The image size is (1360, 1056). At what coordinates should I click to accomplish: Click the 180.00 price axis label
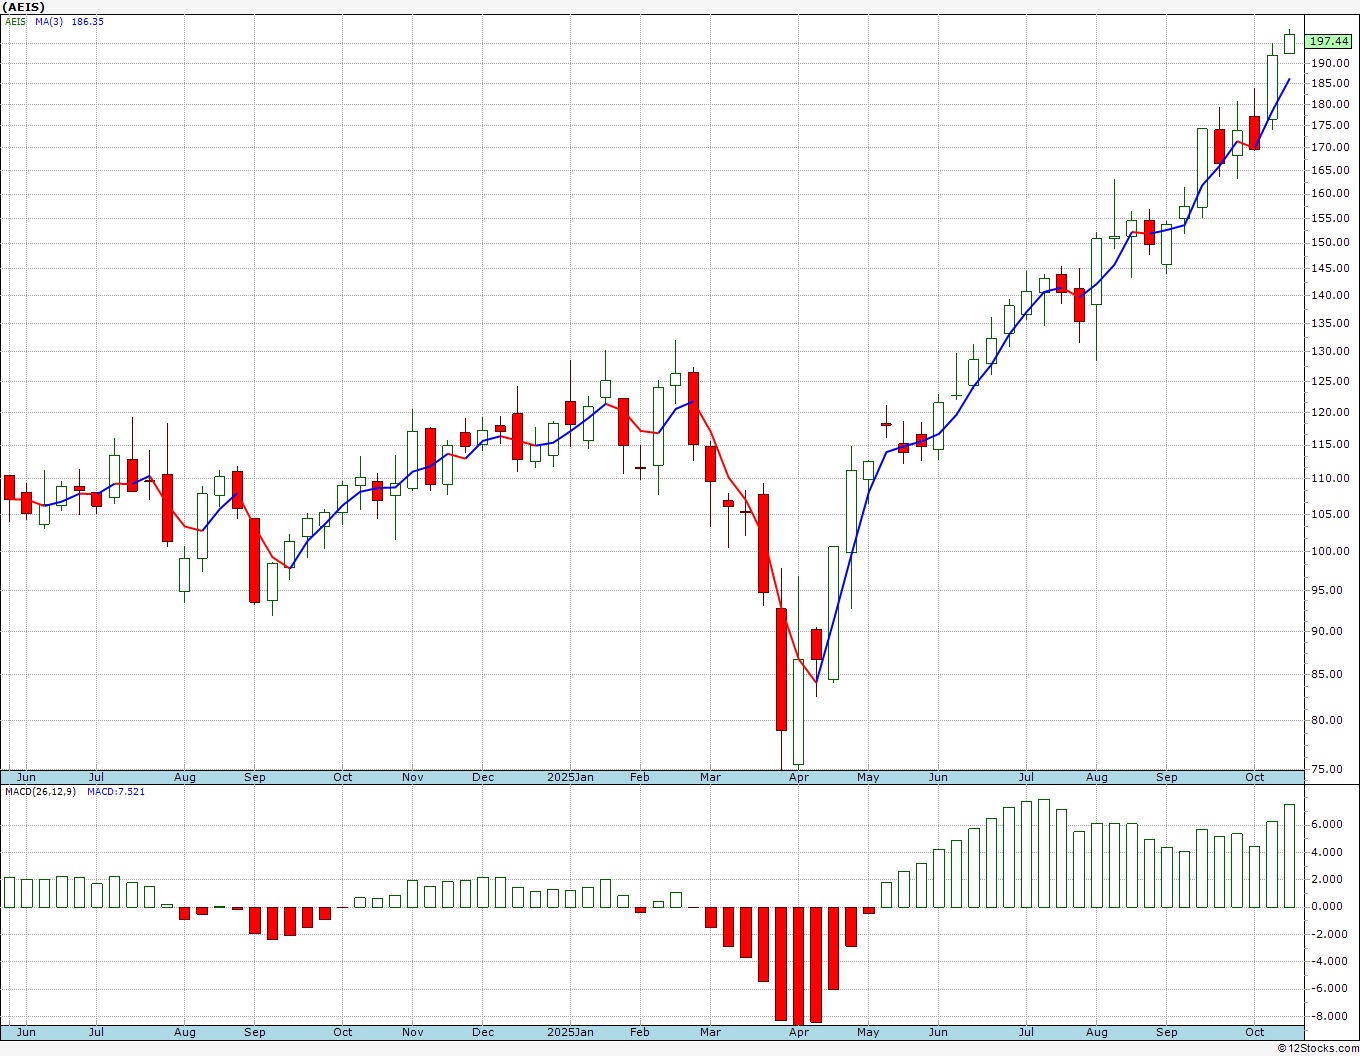pyautogui.click(x=1331, y=104)
